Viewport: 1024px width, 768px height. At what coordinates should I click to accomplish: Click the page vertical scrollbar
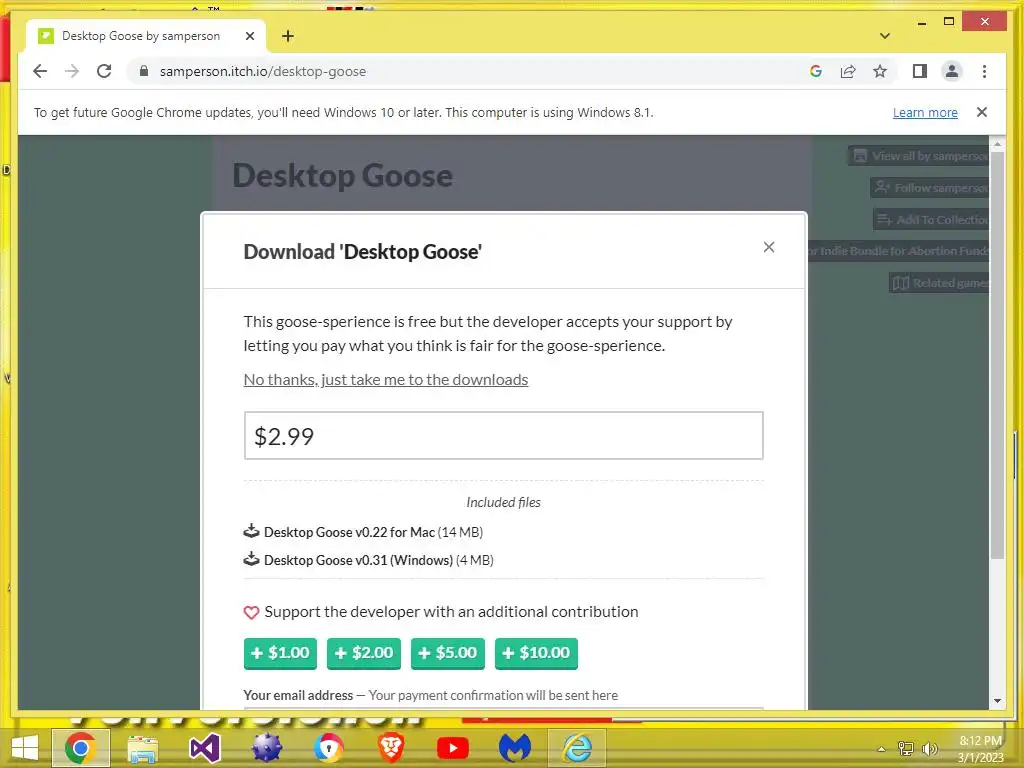[997, 356]
